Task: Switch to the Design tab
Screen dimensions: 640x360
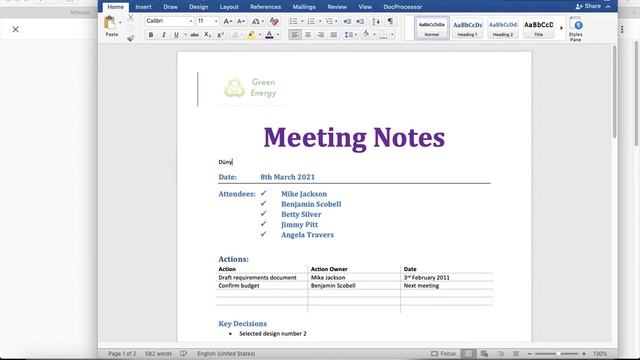Action: (198, 7)
